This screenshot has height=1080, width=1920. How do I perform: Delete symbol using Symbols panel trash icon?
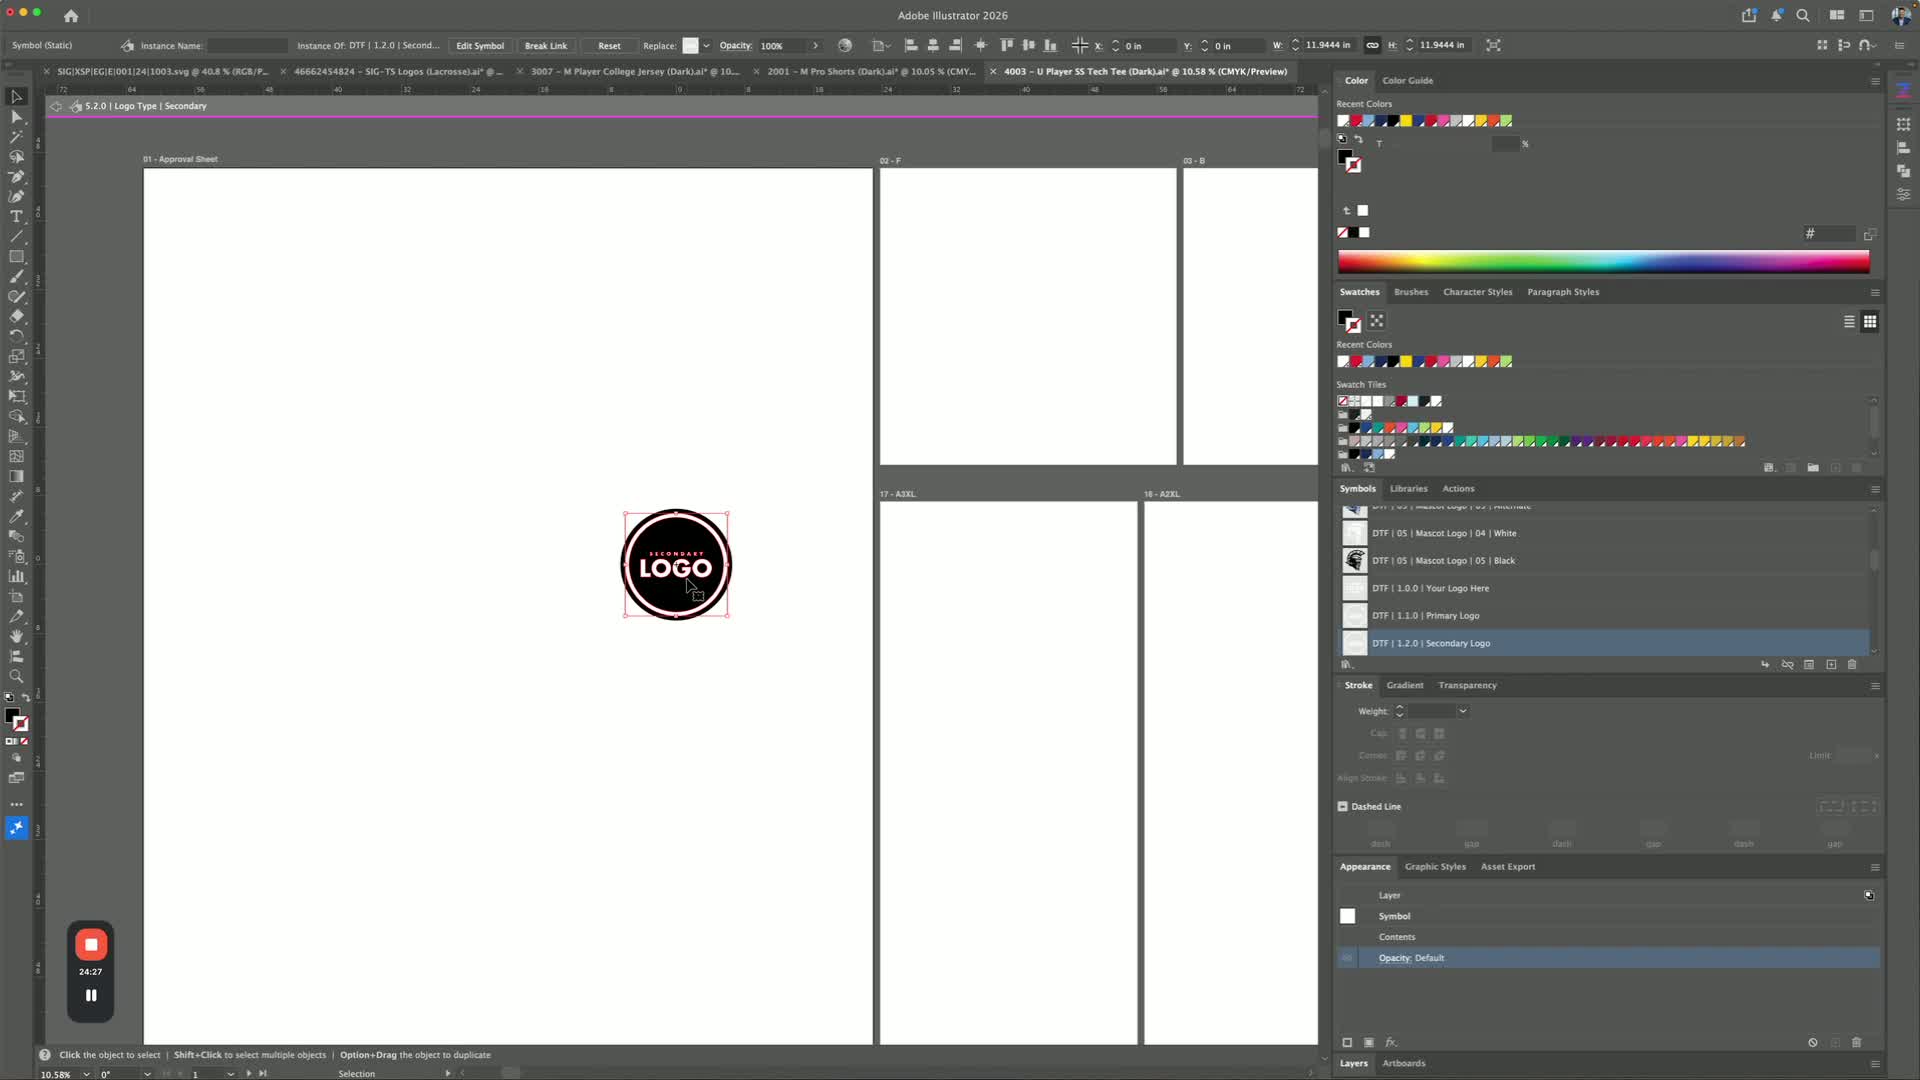[x=1852, y=665]
